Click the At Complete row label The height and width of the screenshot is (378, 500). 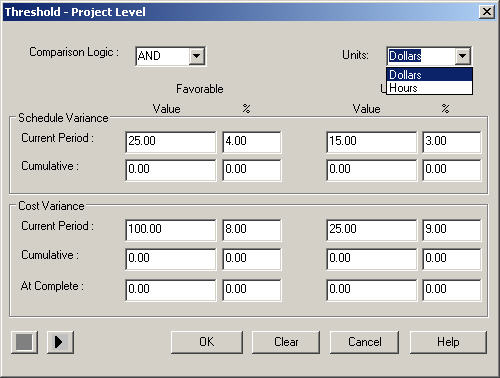tap(52, 286)
